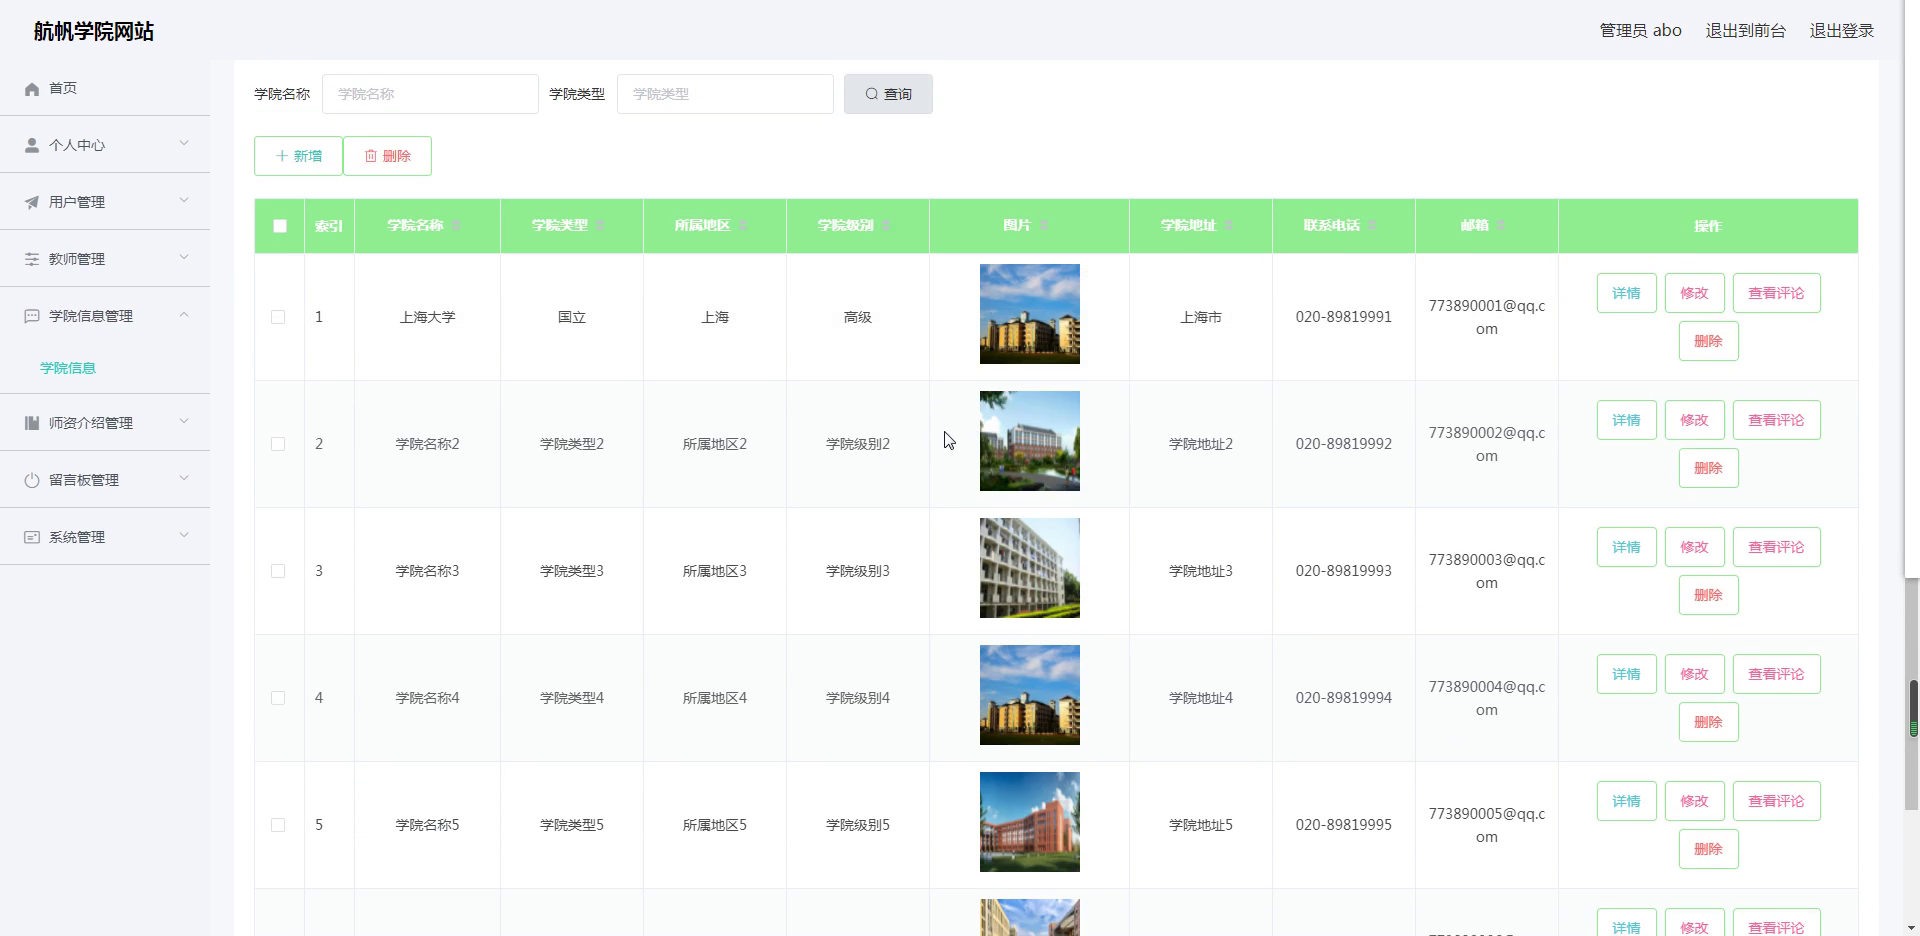Click the batch 删除 button with trash icon

pyautogui.click(x=387, y=156)
